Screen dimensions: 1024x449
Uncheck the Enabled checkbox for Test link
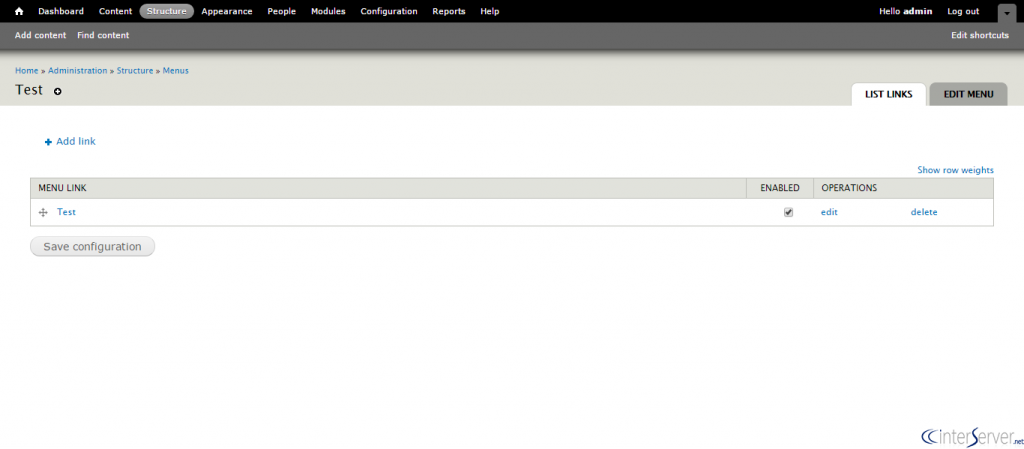coord(788,212)
